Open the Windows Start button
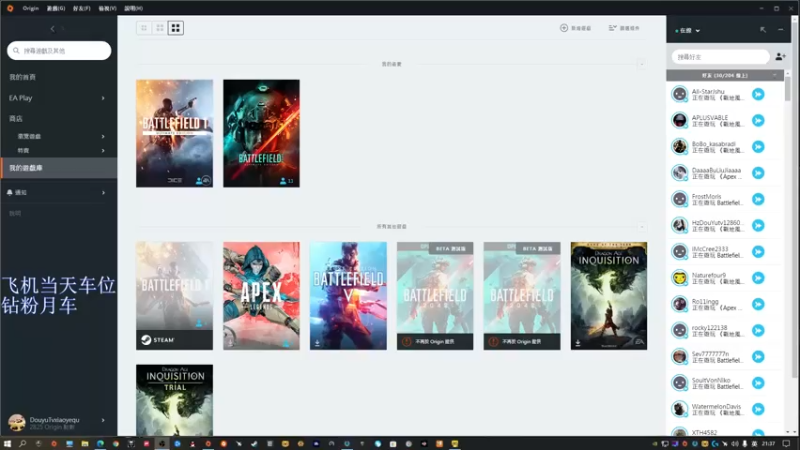This screenshot has height=450, width=800. [7, 444]
